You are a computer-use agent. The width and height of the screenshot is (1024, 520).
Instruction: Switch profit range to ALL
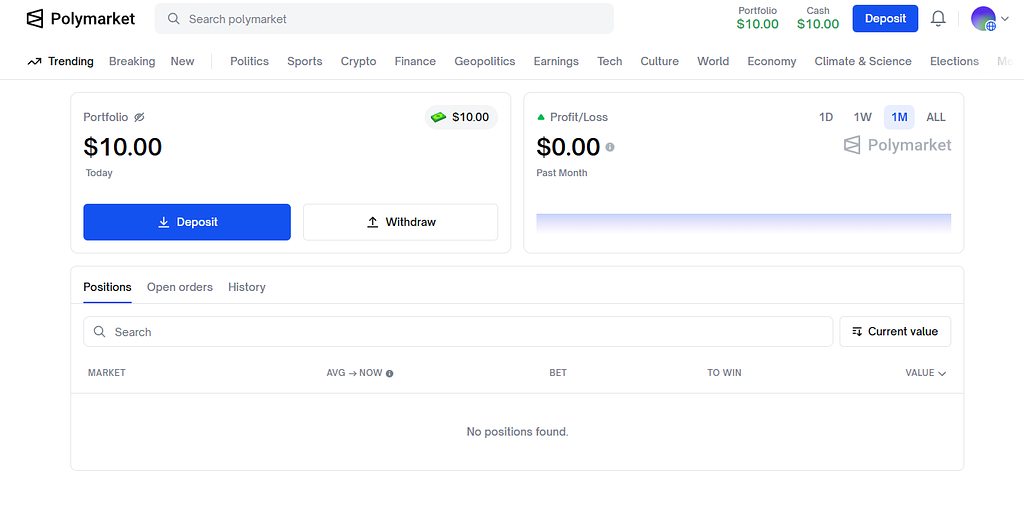pos(936,117)
